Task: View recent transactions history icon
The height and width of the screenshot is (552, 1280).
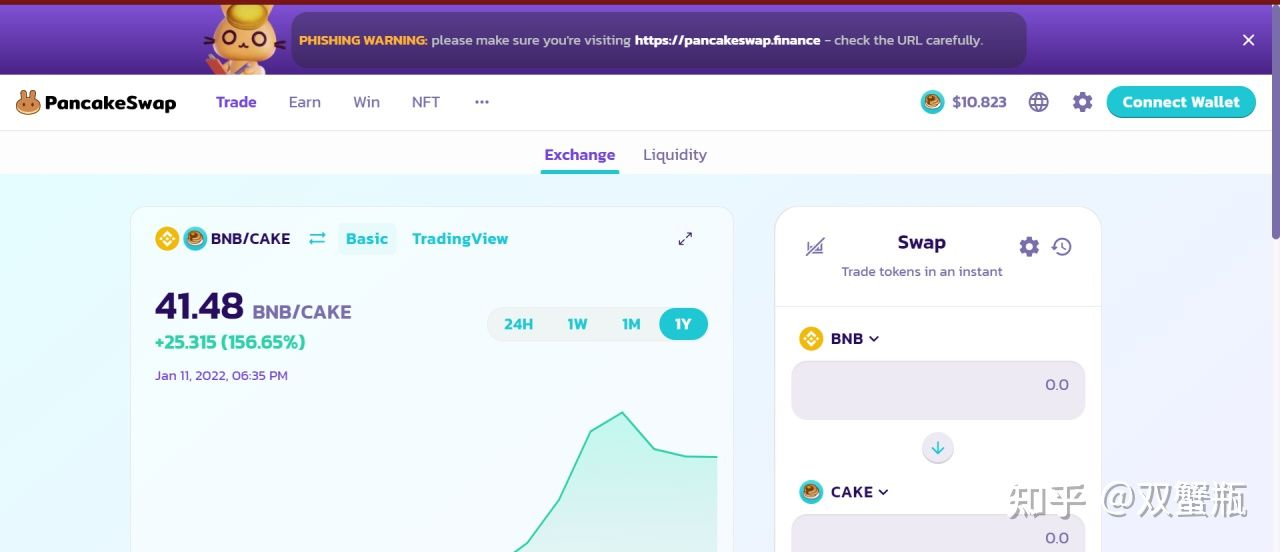Action: pyautogui.click(x=1062, y=247)
